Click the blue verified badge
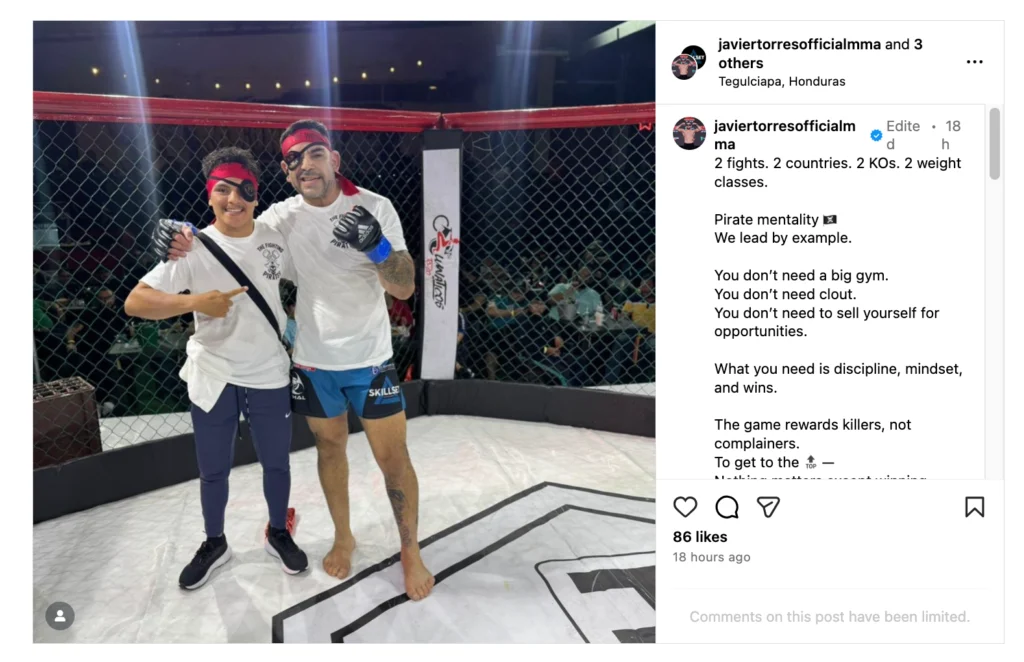1024x662 pixels. tap(876, 135)
